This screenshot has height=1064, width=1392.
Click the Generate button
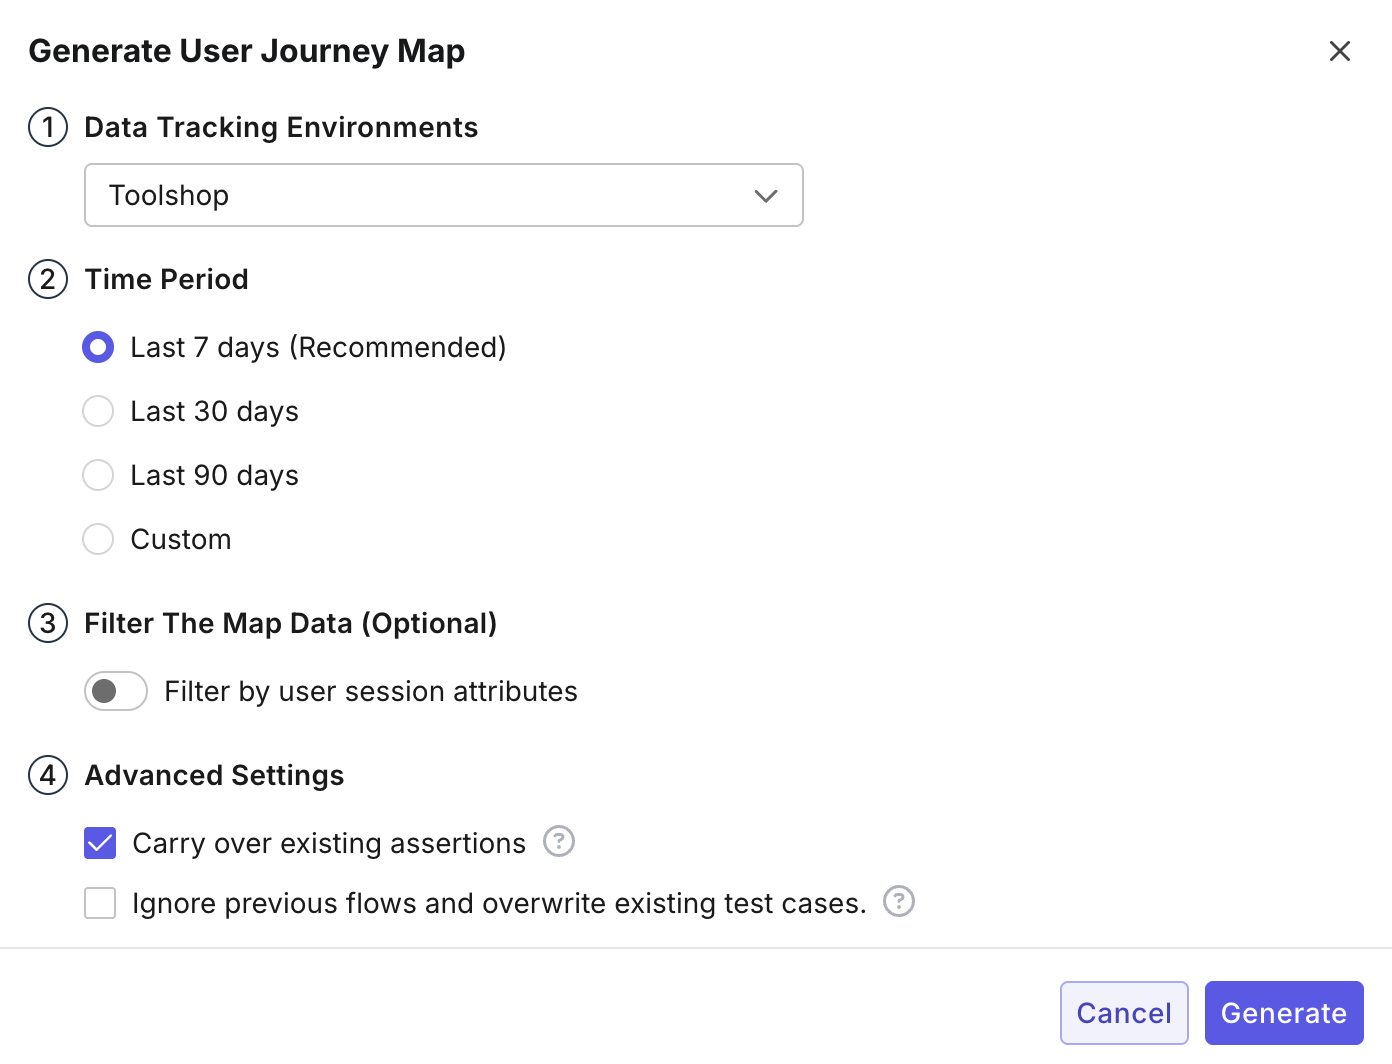(x=1284, y=1012)
